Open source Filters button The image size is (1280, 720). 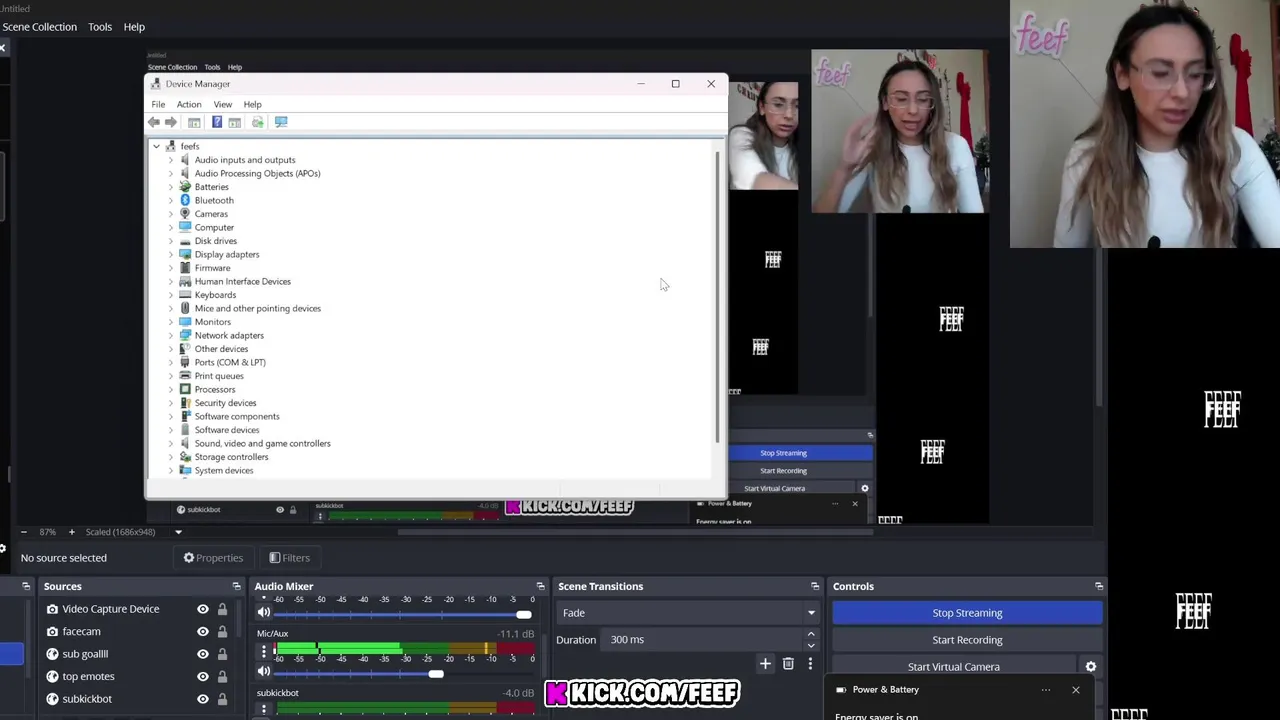pyautogui.click(x=290, y=558)
